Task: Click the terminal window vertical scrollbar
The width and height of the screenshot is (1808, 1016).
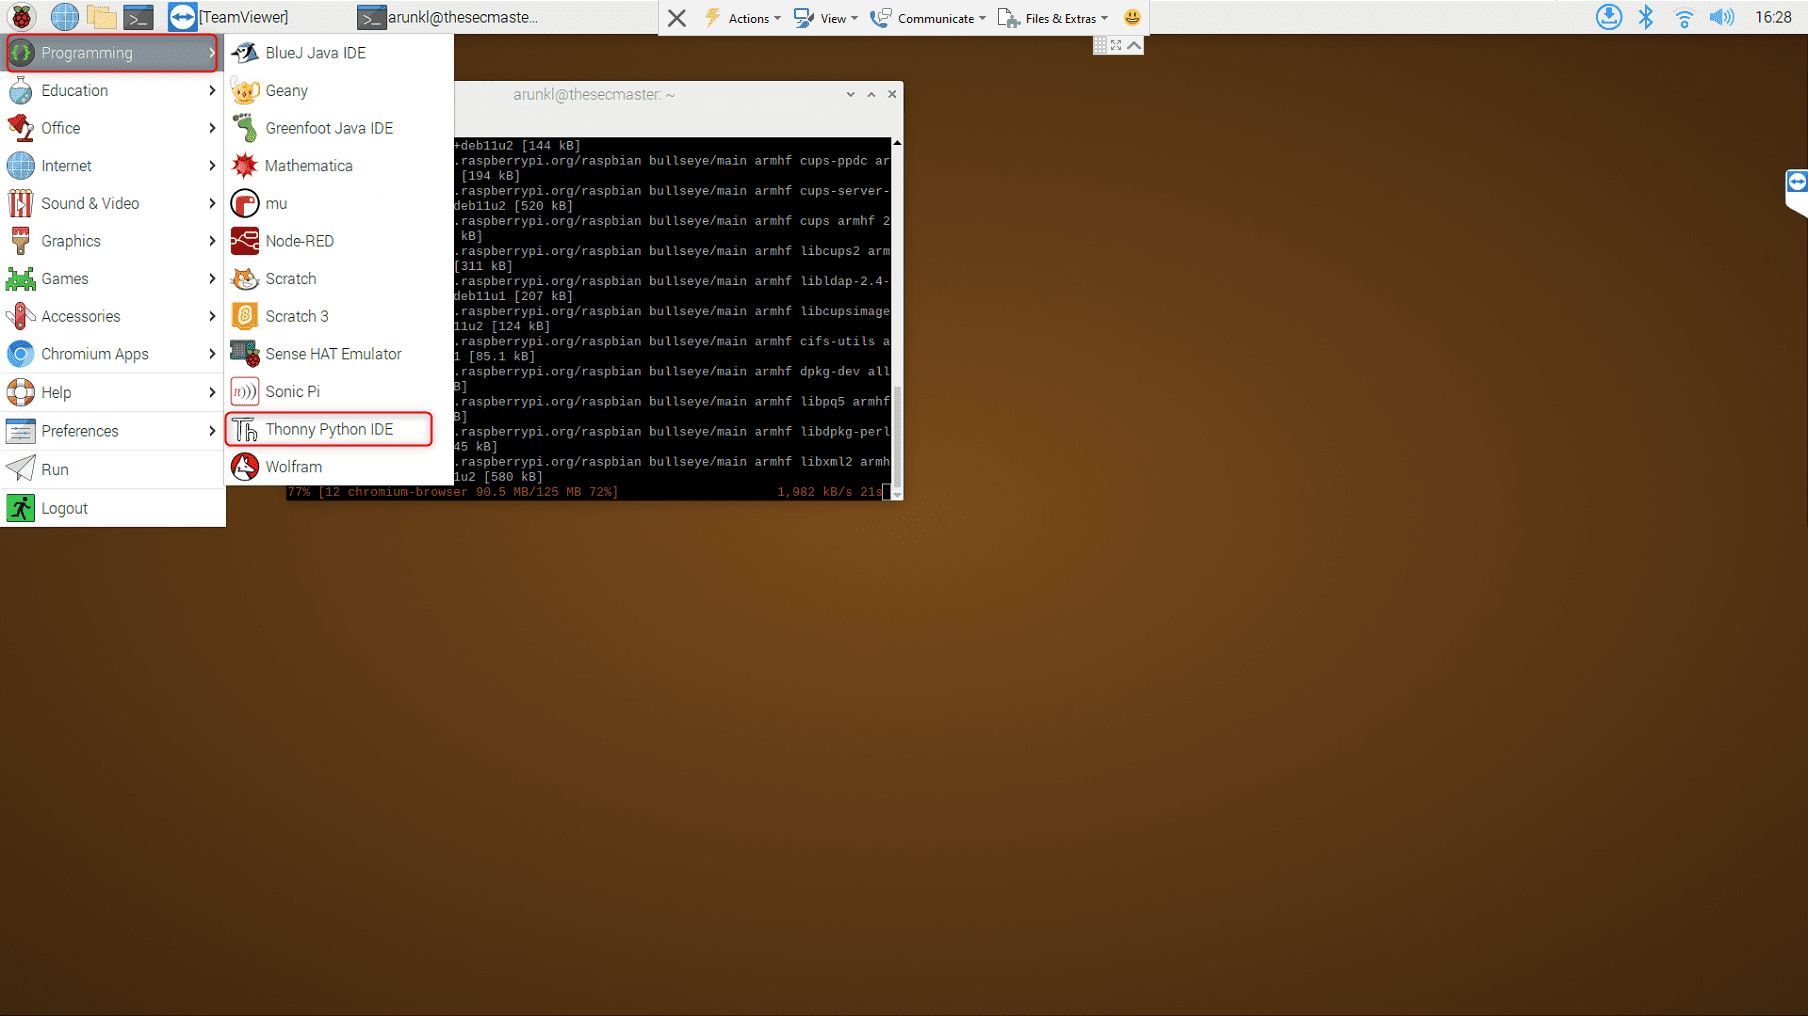Action: [897, 435]
